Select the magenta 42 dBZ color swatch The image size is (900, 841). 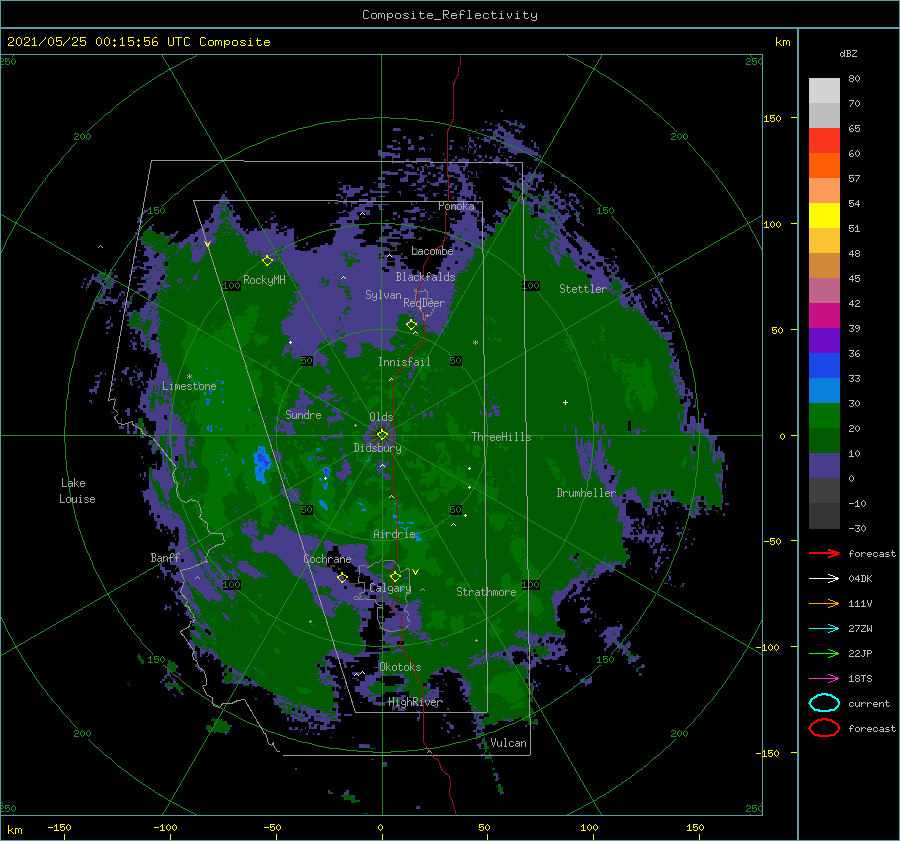(x=824, y=315)
